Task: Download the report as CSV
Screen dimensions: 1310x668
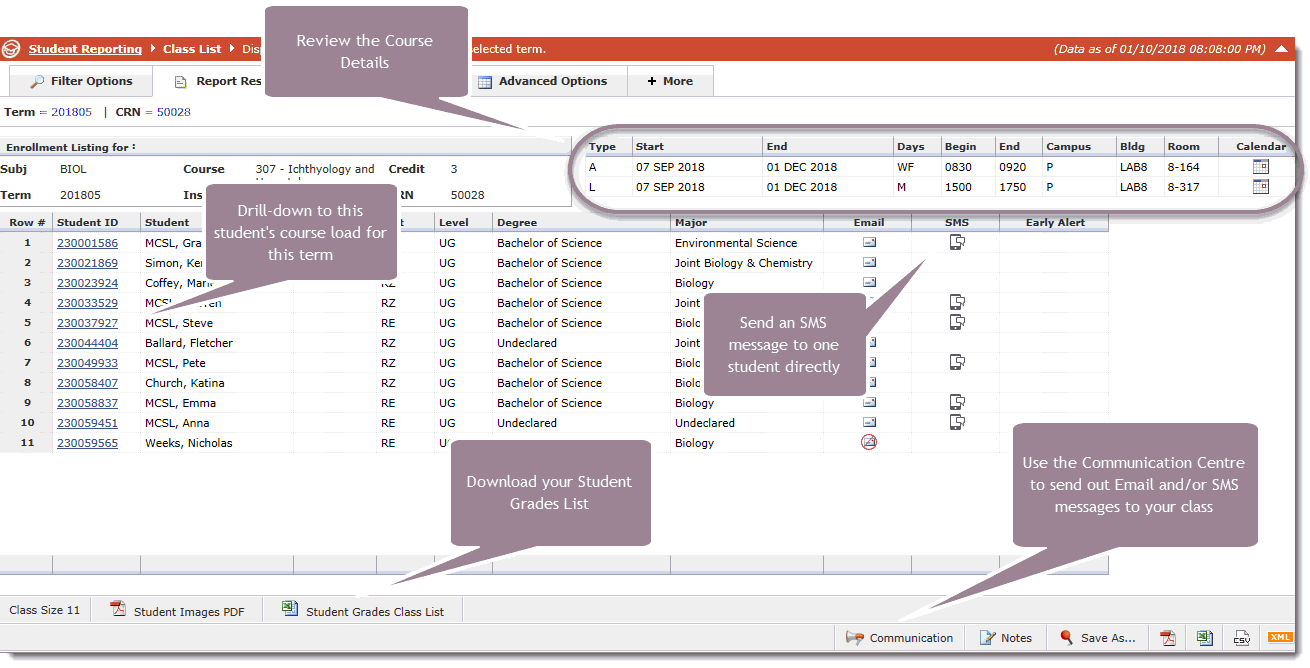Action: tap(1241, 638)
